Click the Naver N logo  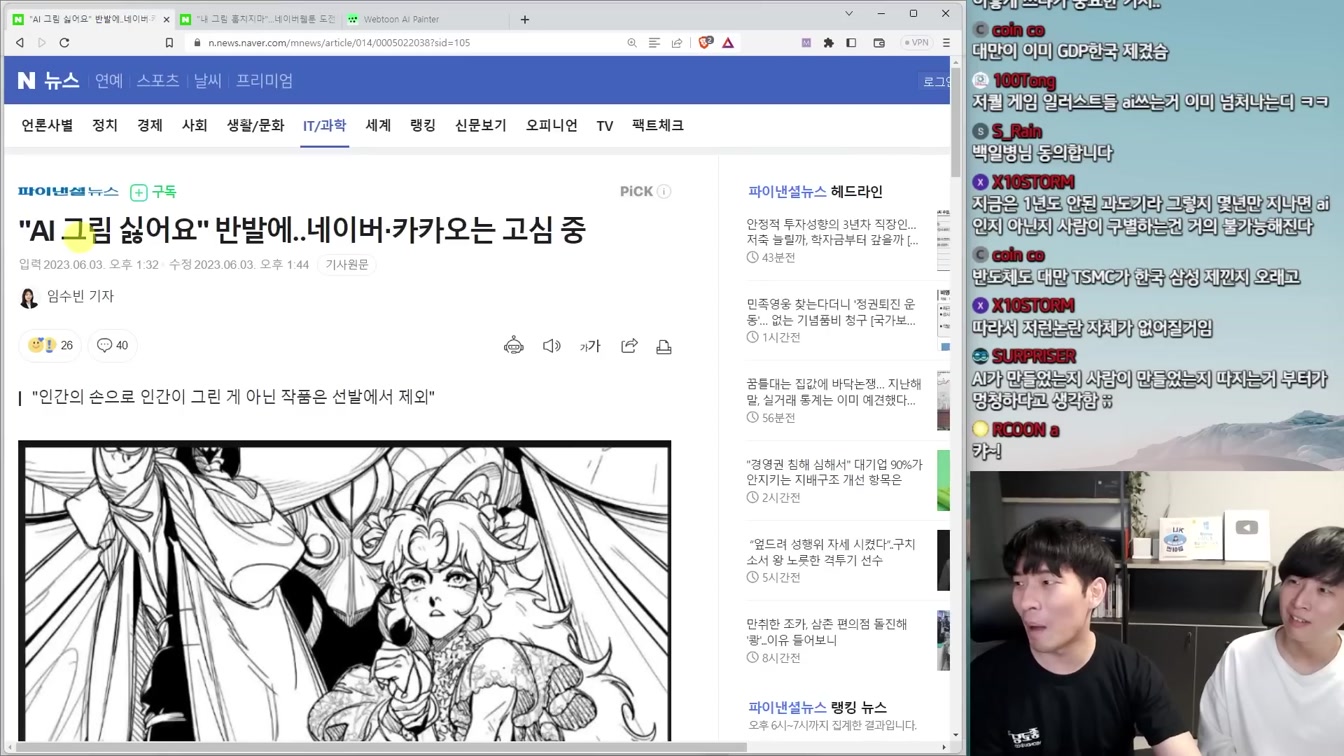27,81
